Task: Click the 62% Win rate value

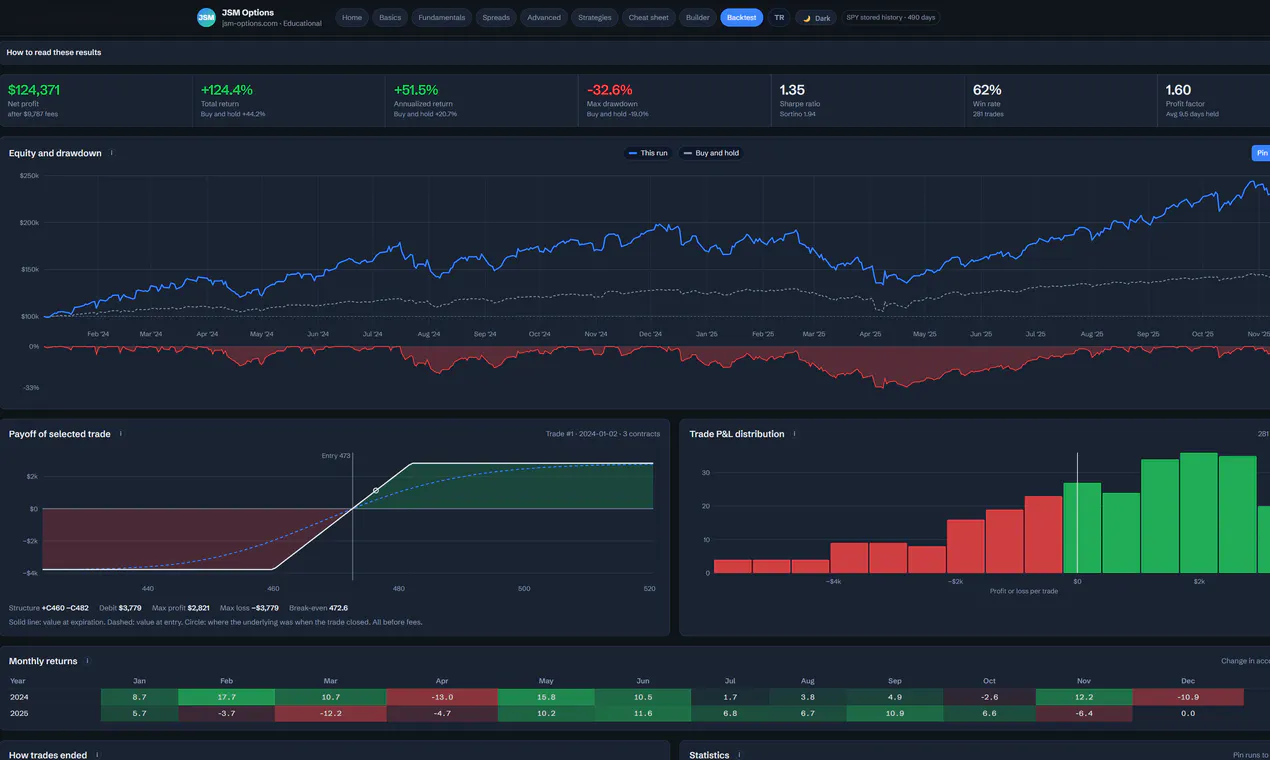Action: tap(987, 90)
